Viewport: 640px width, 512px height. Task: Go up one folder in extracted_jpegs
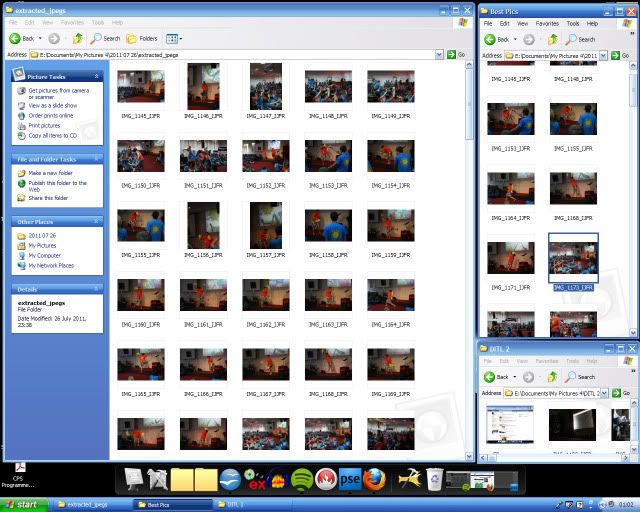77,39
